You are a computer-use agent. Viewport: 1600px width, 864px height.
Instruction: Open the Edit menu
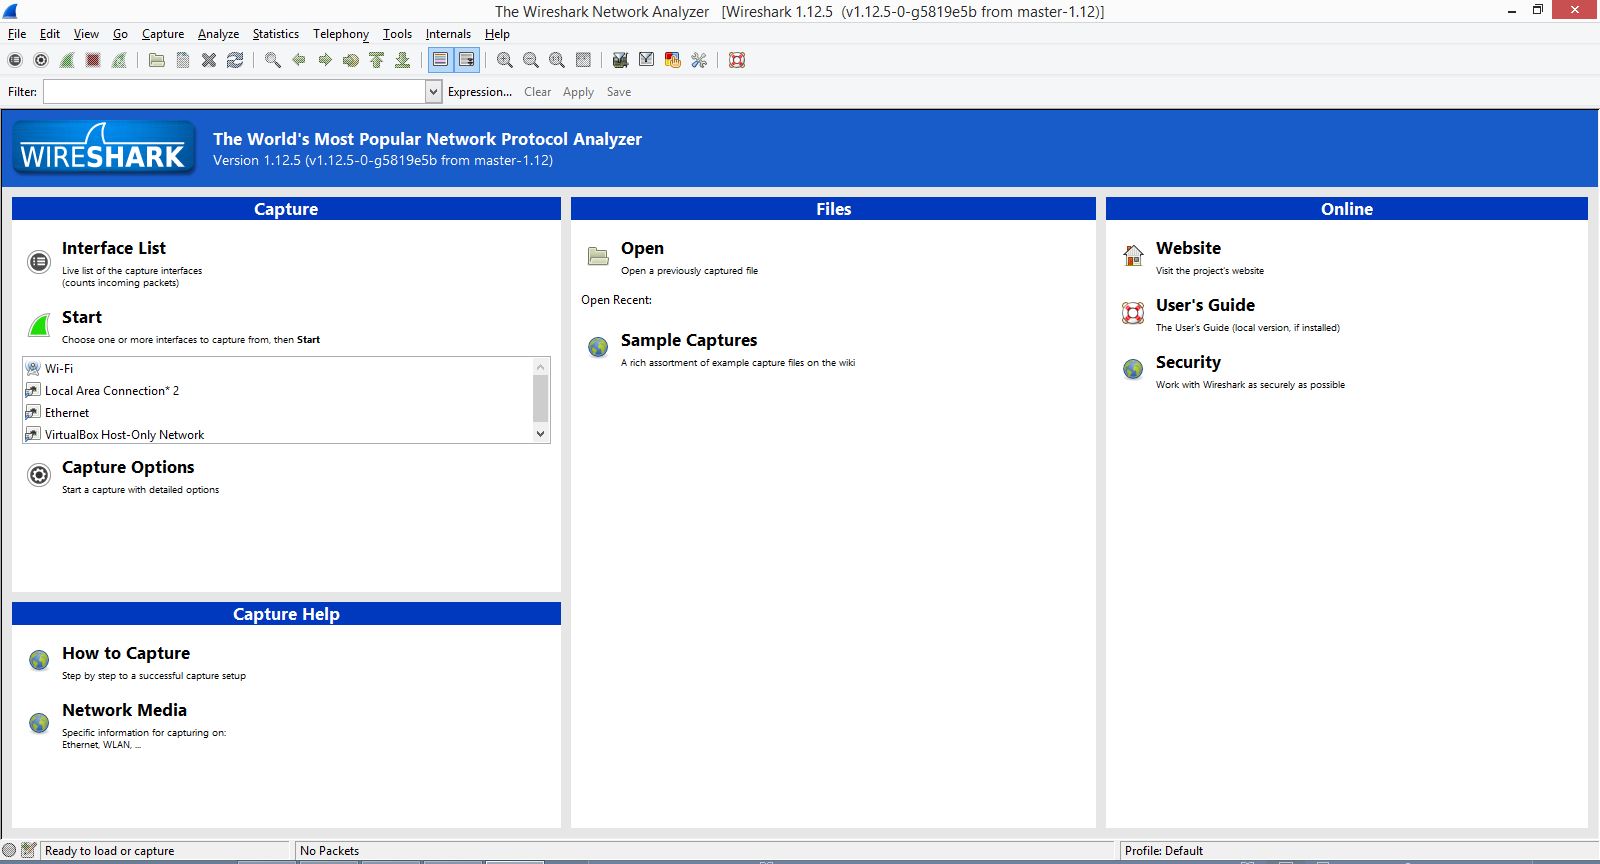(50, 34)
